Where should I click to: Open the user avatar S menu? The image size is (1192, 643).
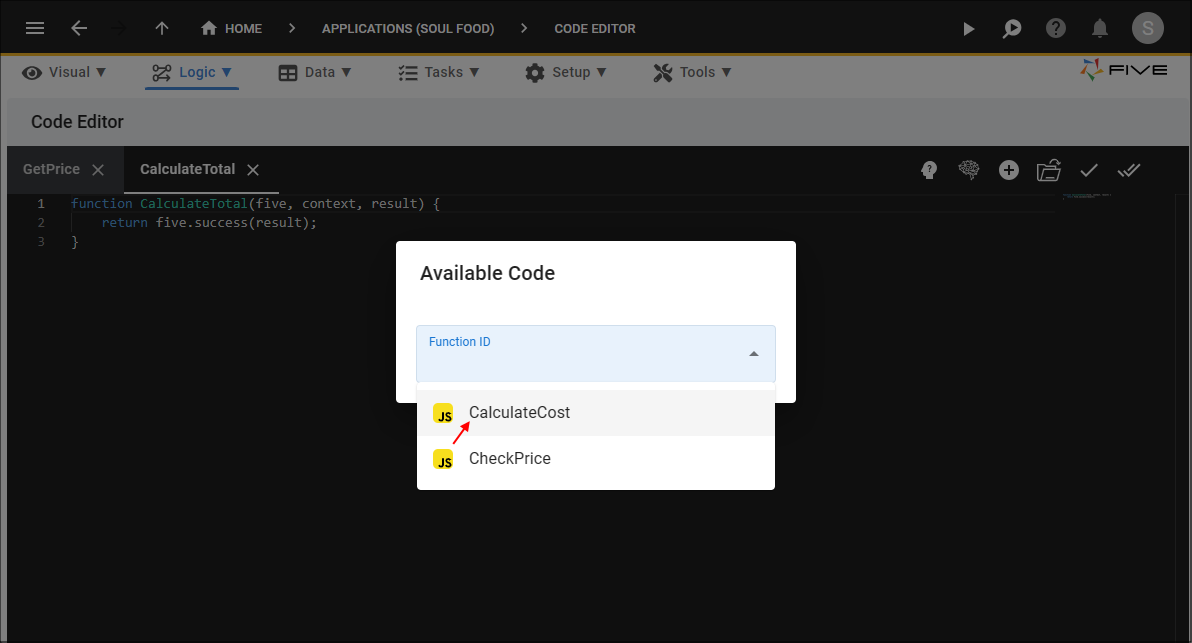[x=1147, y=29]
